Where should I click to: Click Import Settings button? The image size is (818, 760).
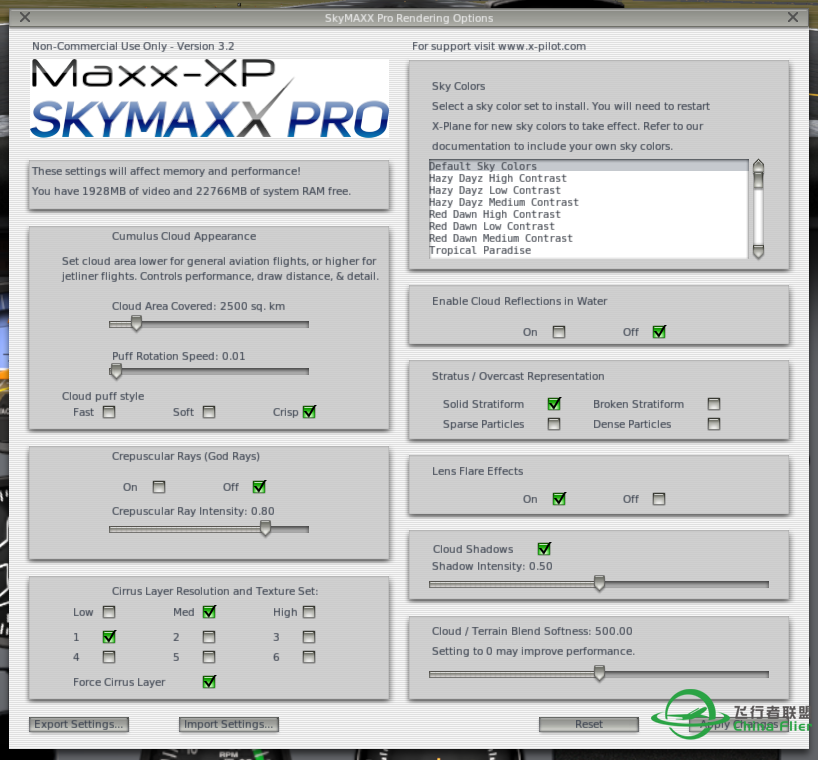tap(228, 724)
